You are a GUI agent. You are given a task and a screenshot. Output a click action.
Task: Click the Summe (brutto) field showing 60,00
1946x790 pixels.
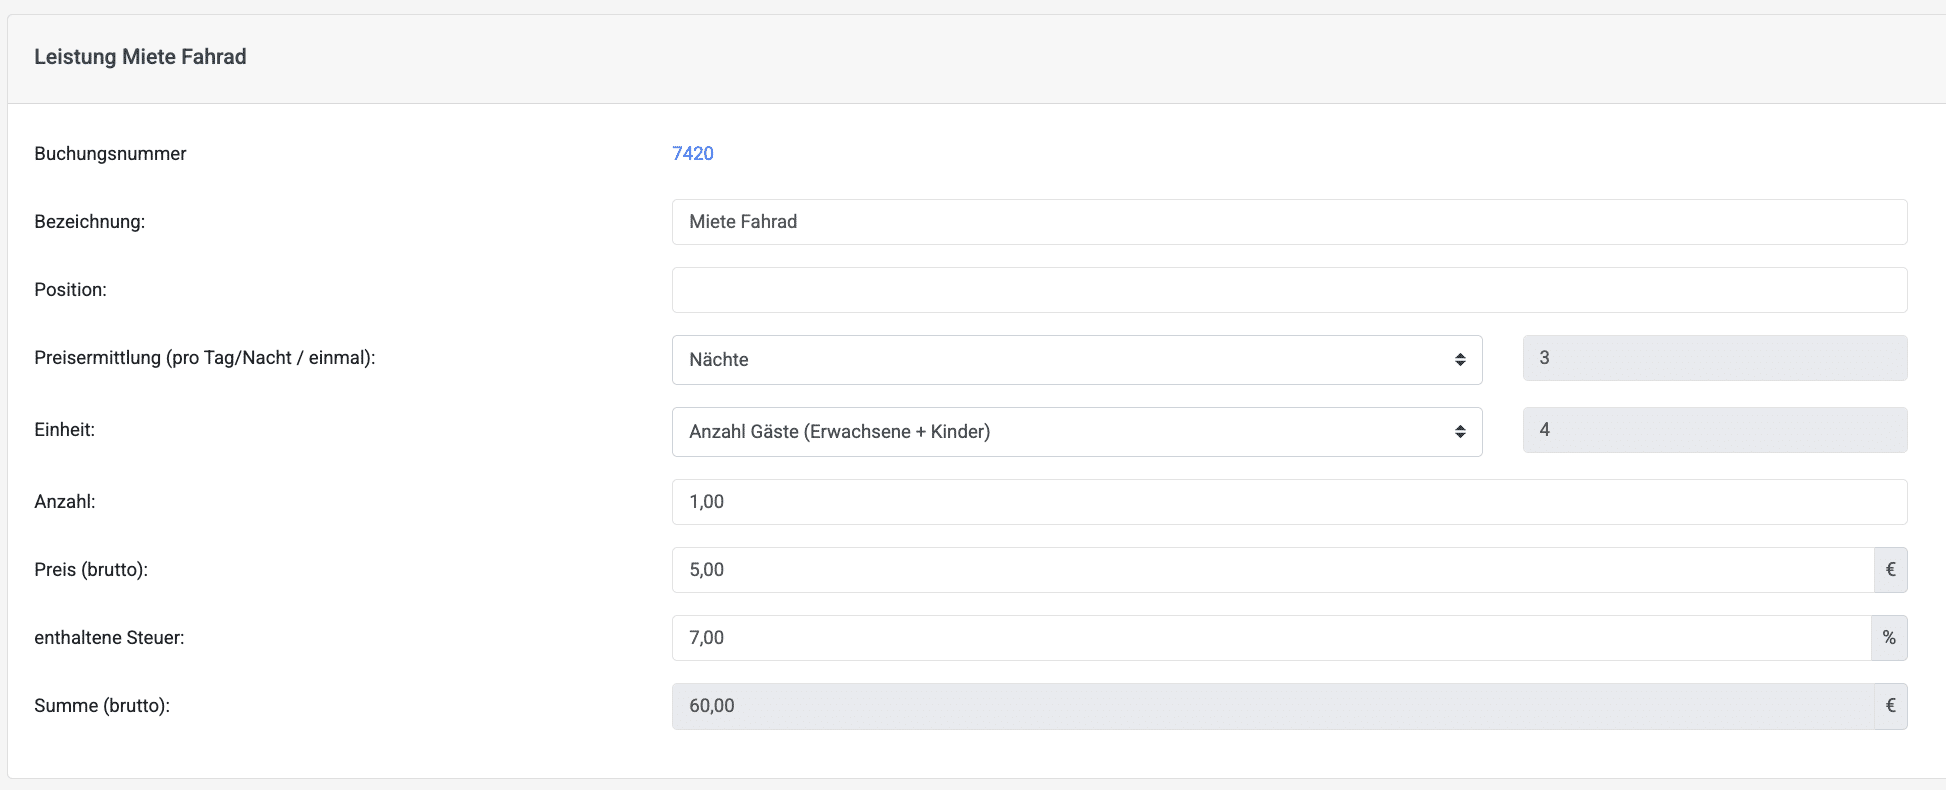(x=1272, y=706)
